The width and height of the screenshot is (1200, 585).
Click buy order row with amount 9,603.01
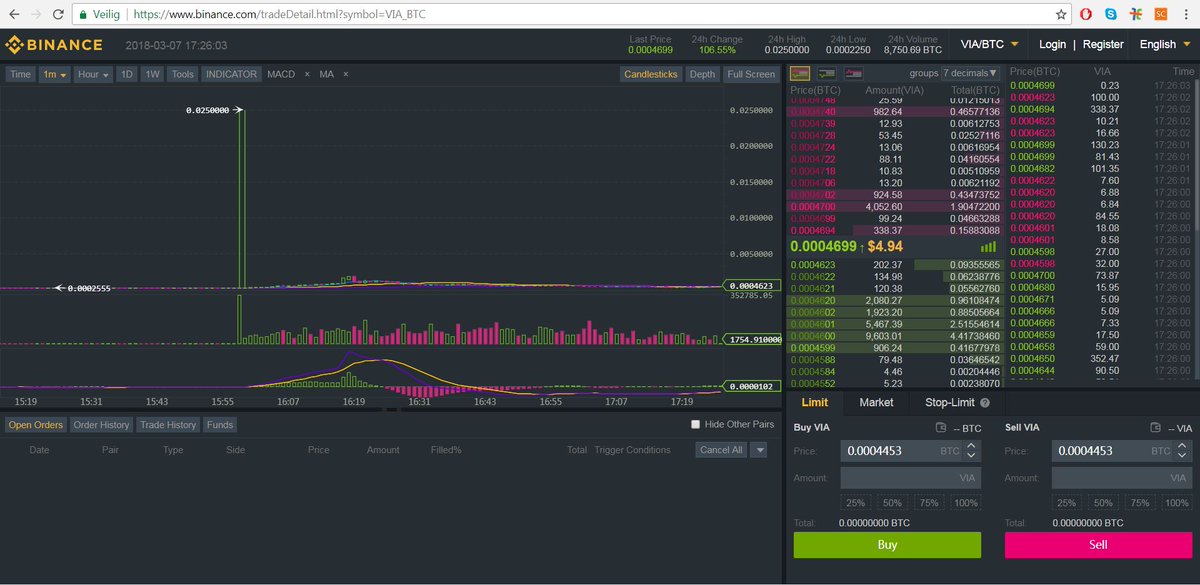(x=896, y=337)
